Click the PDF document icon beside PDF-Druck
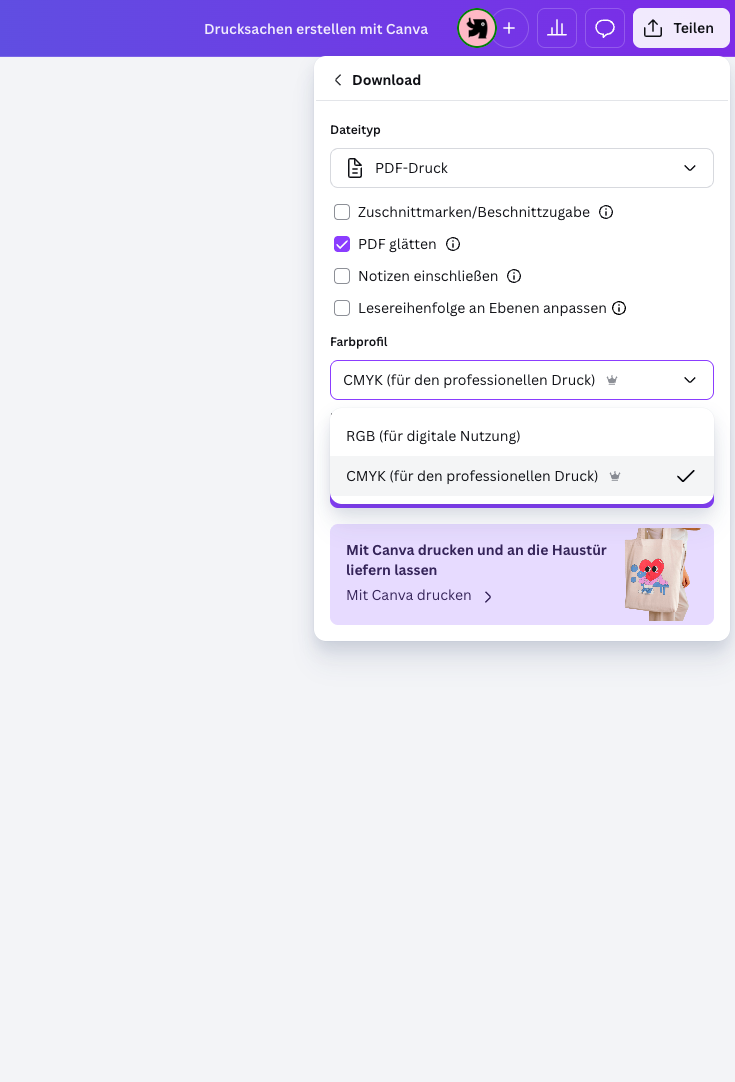735x1082 pixels. [355, 167]
